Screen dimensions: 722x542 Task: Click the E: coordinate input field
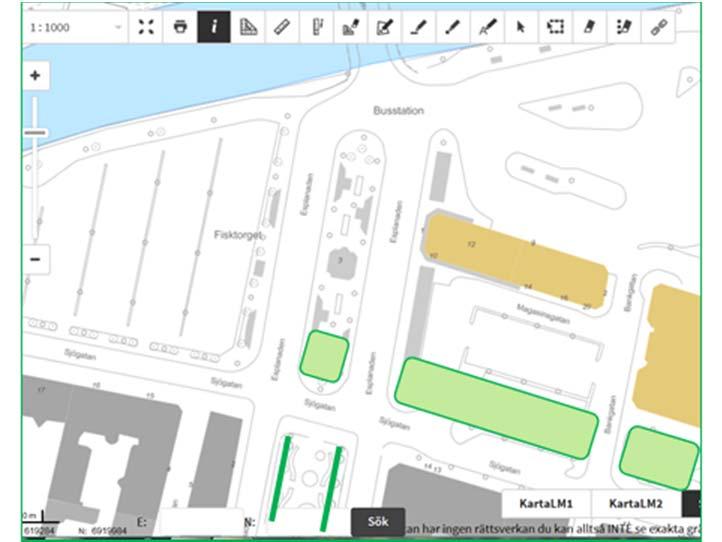pos(200,522)
